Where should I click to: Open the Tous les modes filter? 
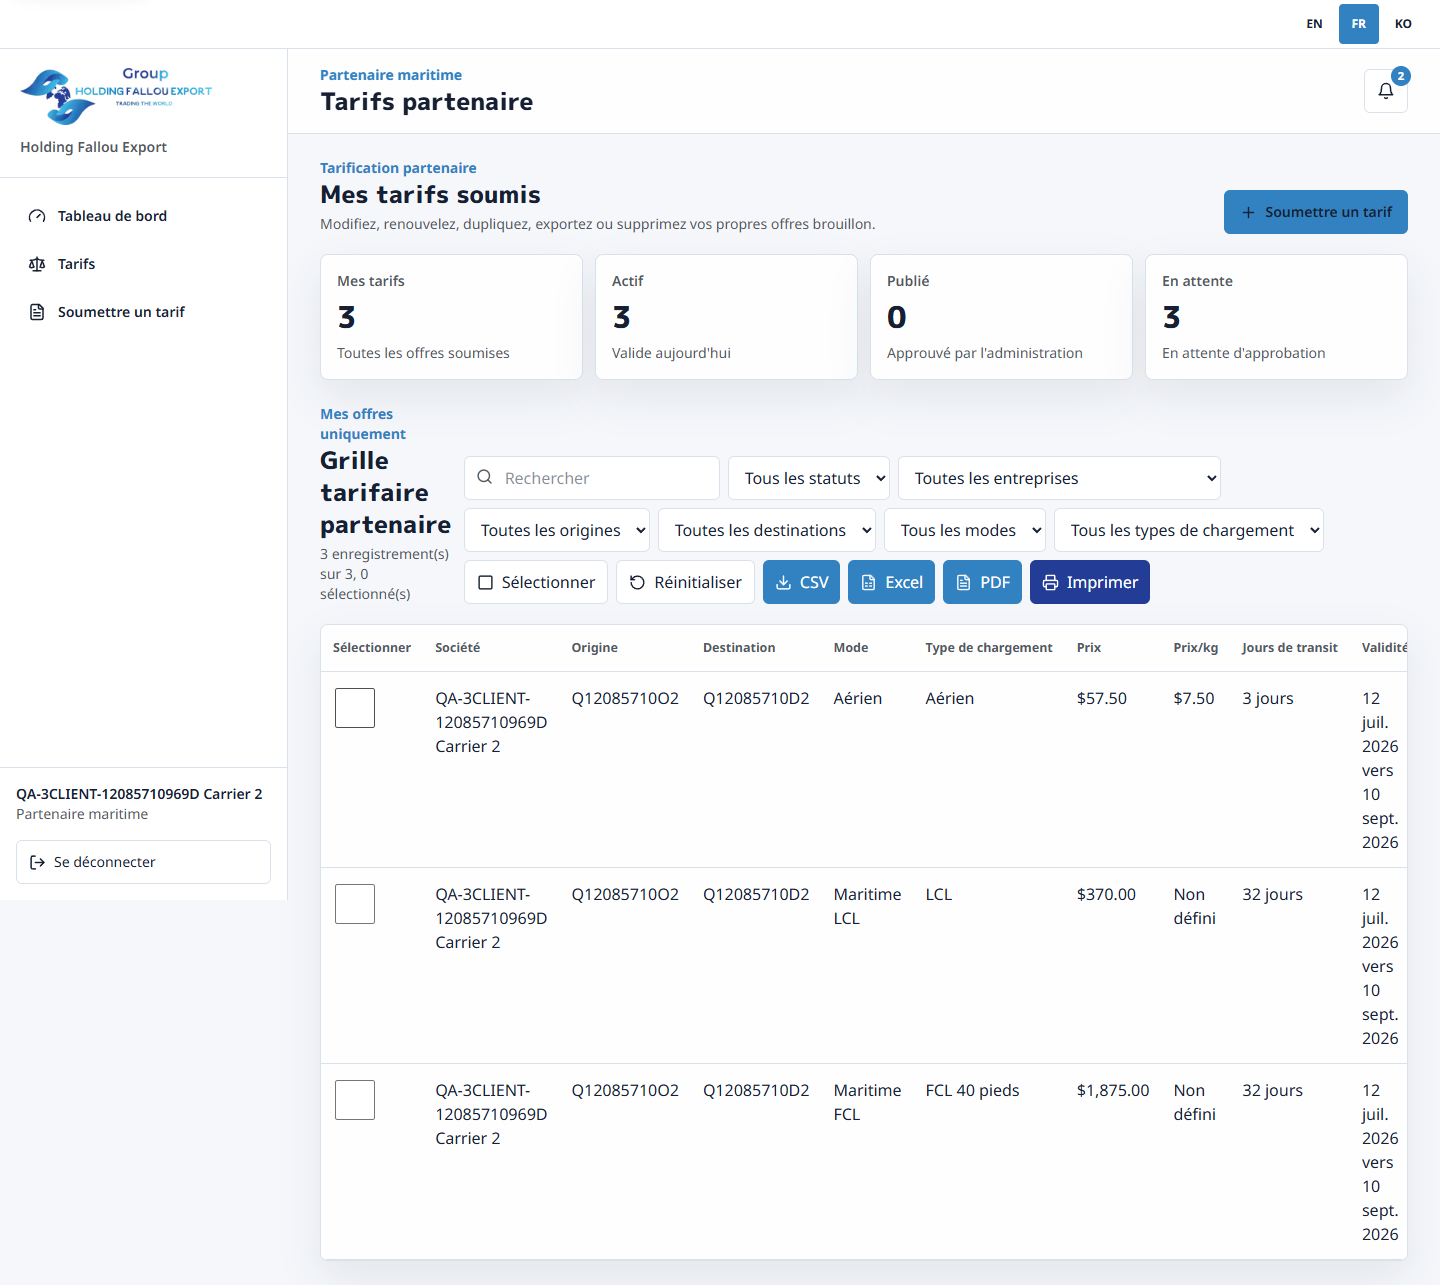965,530
